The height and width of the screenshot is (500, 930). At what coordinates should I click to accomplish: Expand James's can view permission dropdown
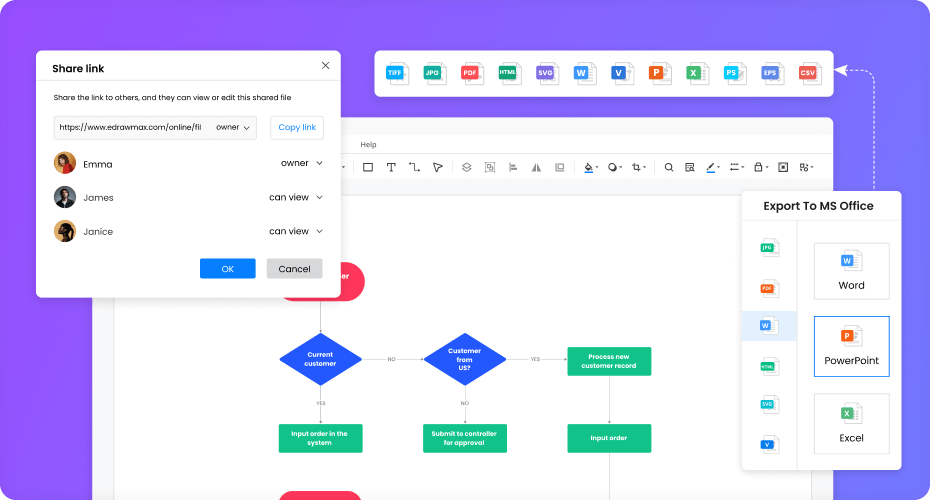(x=296, y=198)
